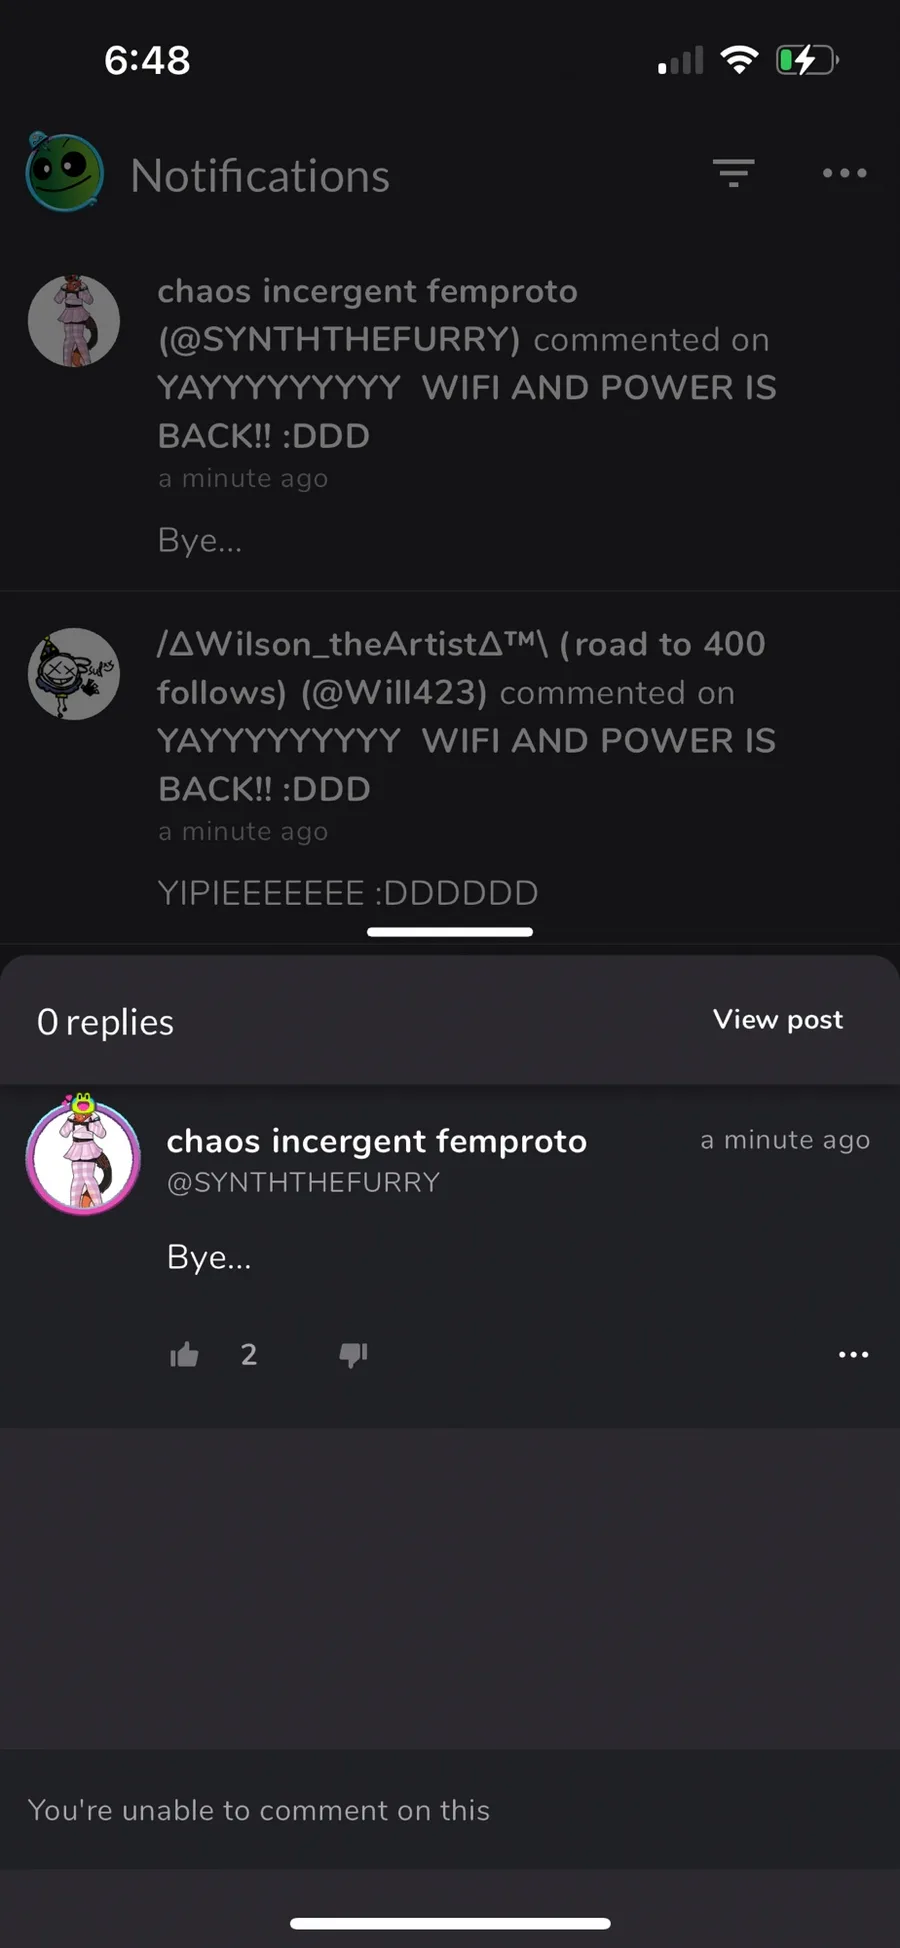Open the commenter's pink-ringed profile picture
The height and width of the screenshot is (1948, 900).
[83, 1156]
